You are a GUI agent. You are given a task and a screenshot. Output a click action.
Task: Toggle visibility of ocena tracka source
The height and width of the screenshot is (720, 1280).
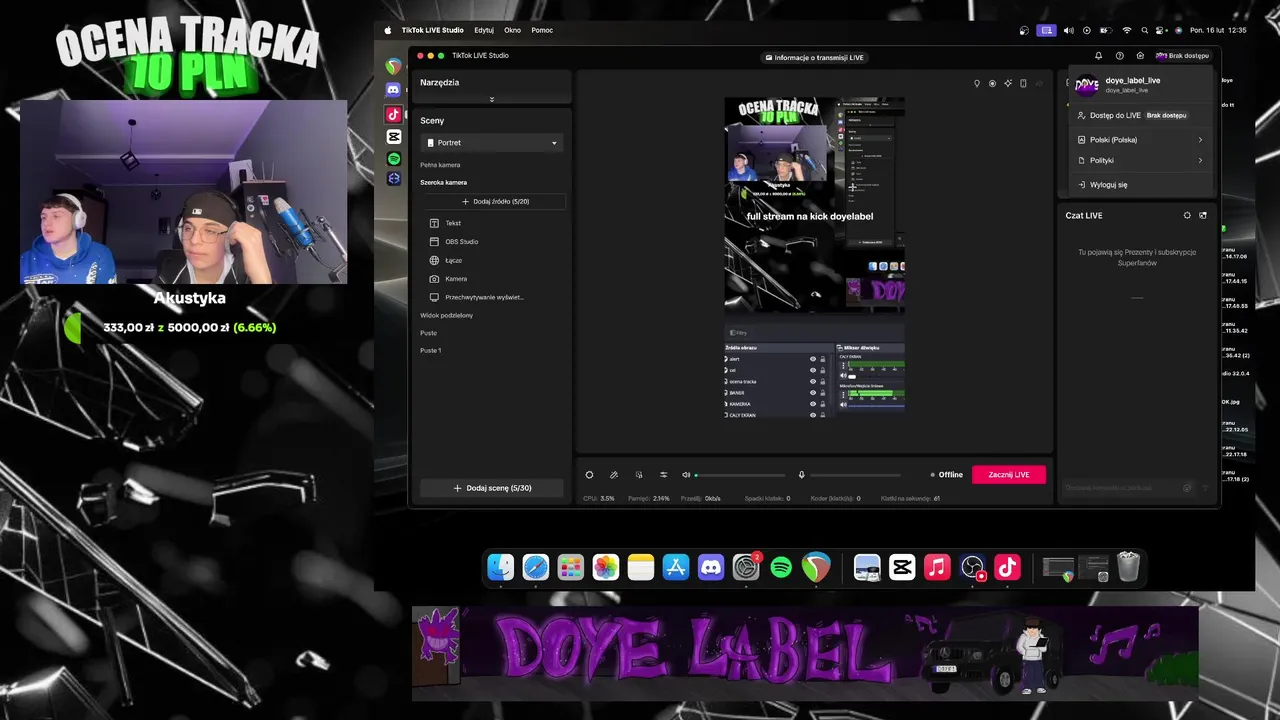point(813,381)
